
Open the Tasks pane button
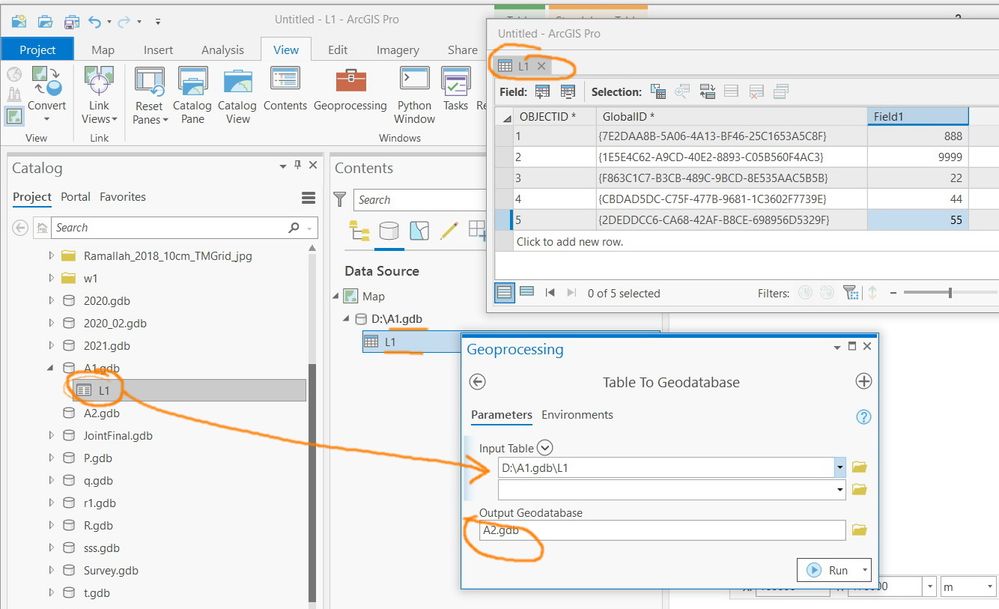pyautogui.click(x=456, y=88)
